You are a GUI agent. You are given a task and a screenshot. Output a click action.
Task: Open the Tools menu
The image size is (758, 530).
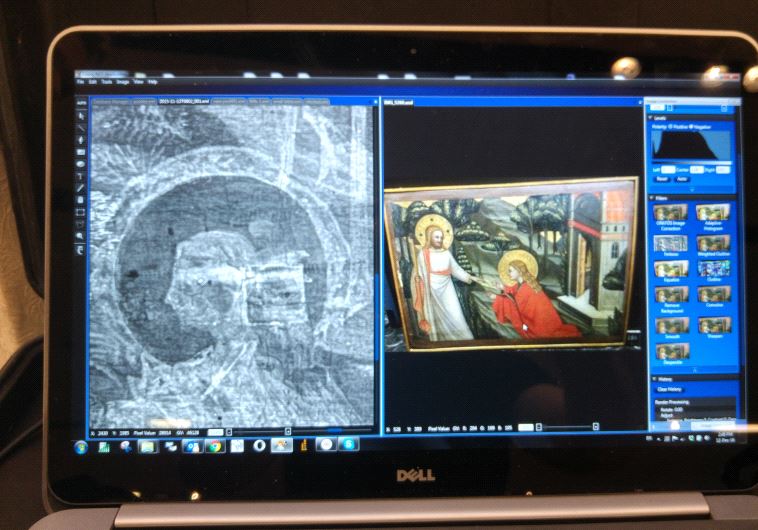pos(104,81)
